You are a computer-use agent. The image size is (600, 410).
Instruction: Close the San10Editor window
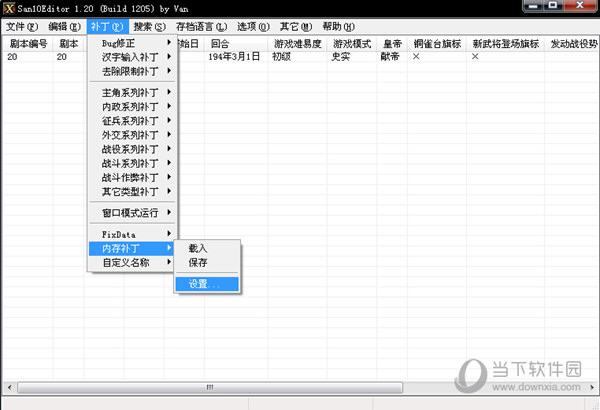point(580,6)
